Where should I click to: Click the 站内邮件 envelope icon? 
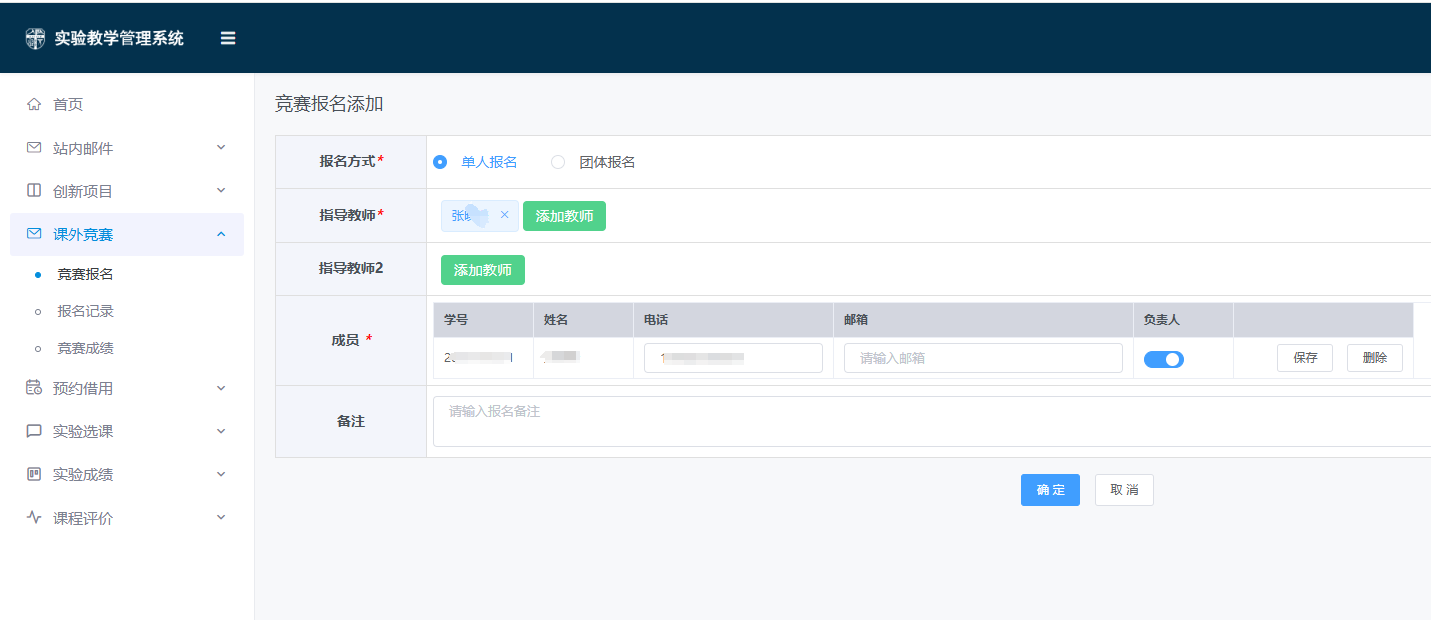[x=33, y=146]
